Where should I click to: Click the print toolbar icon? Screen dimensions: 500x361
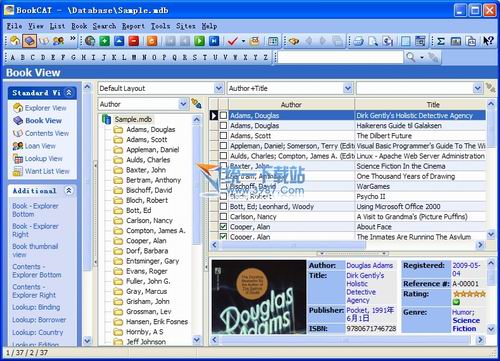(359, 41)
